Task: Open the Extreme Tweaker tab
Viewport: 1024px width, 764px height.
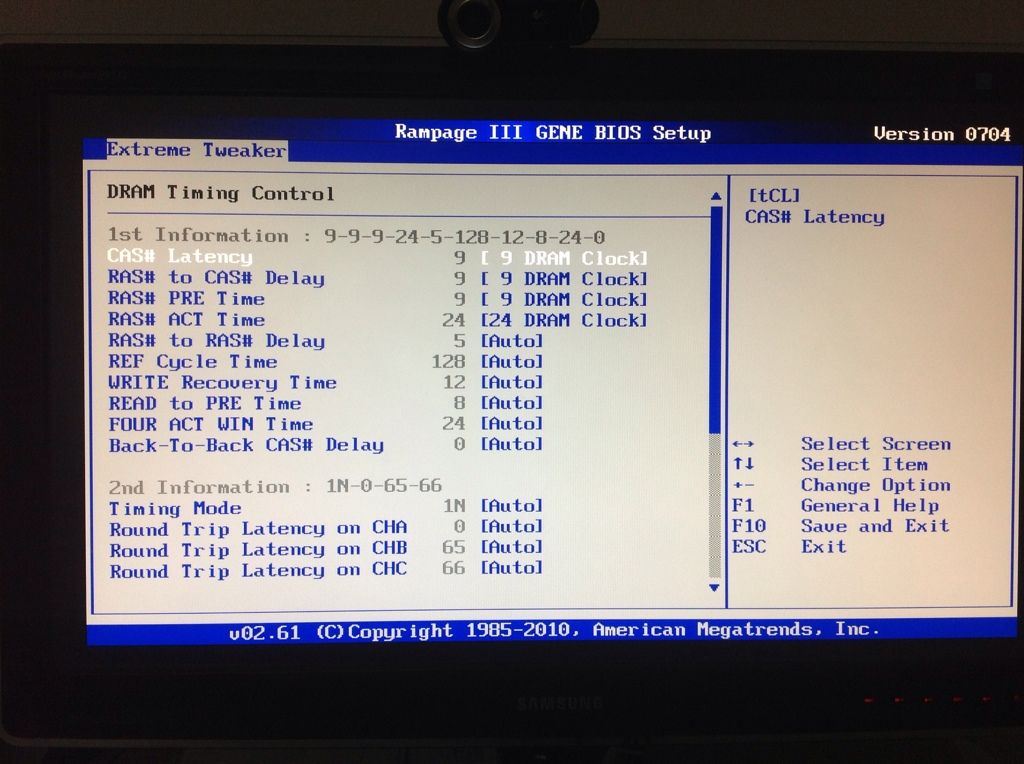Action: click(196, 150)
